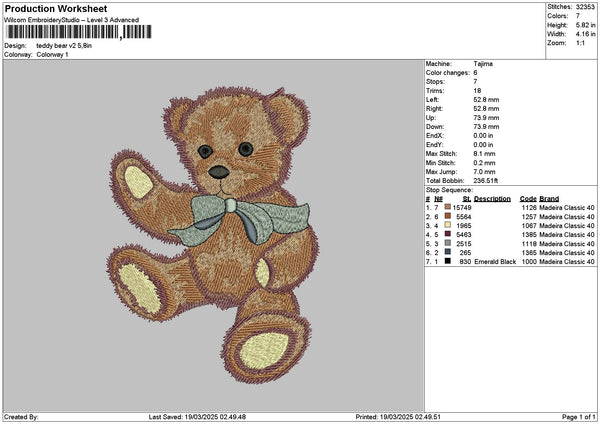Image resolution: width=600 pixels, height=424 pixels.
Task: Click the Colors value '7' in the header
Action: pos(578,16)
